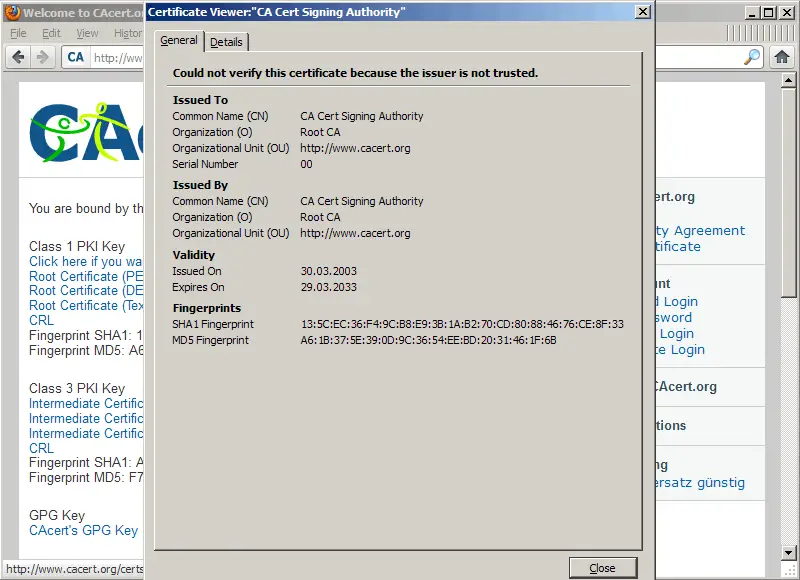Click the 'tificate' sidebar link
Viewport: 800px width, 580px height.
679,246
